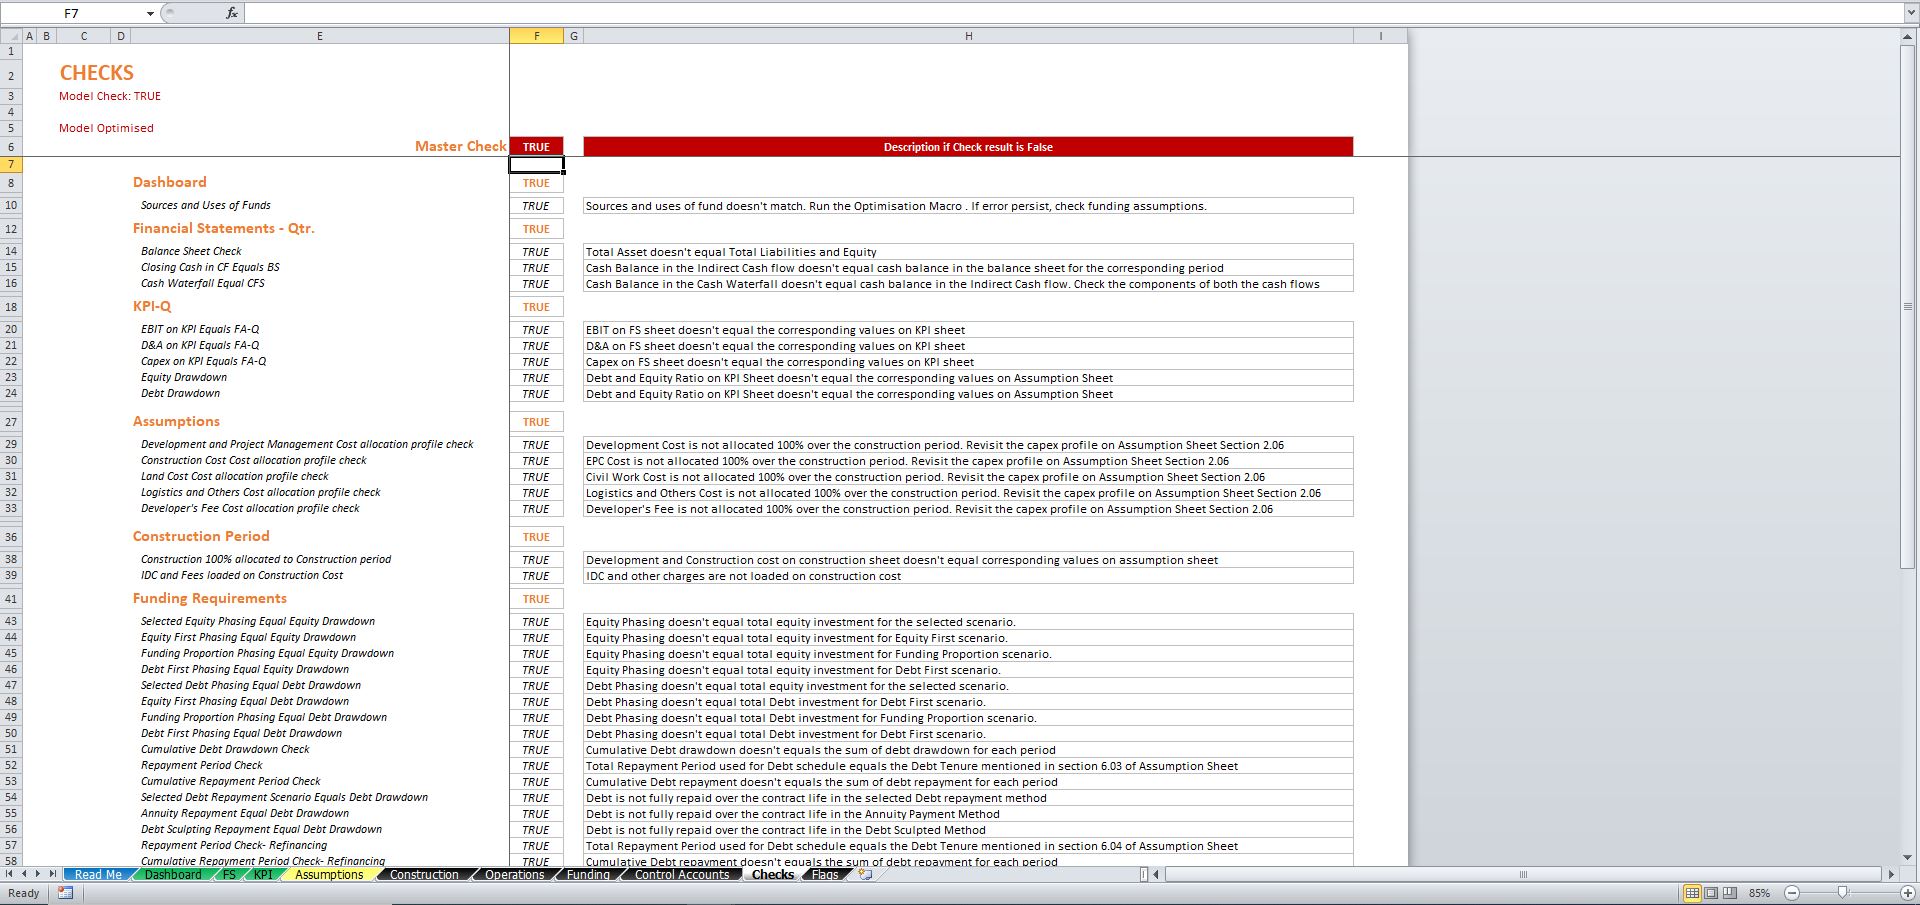Image resolution: width=1920 pixels, height=905 pixels.
Task: Click the Construction Period section heading
Action: 201,536
